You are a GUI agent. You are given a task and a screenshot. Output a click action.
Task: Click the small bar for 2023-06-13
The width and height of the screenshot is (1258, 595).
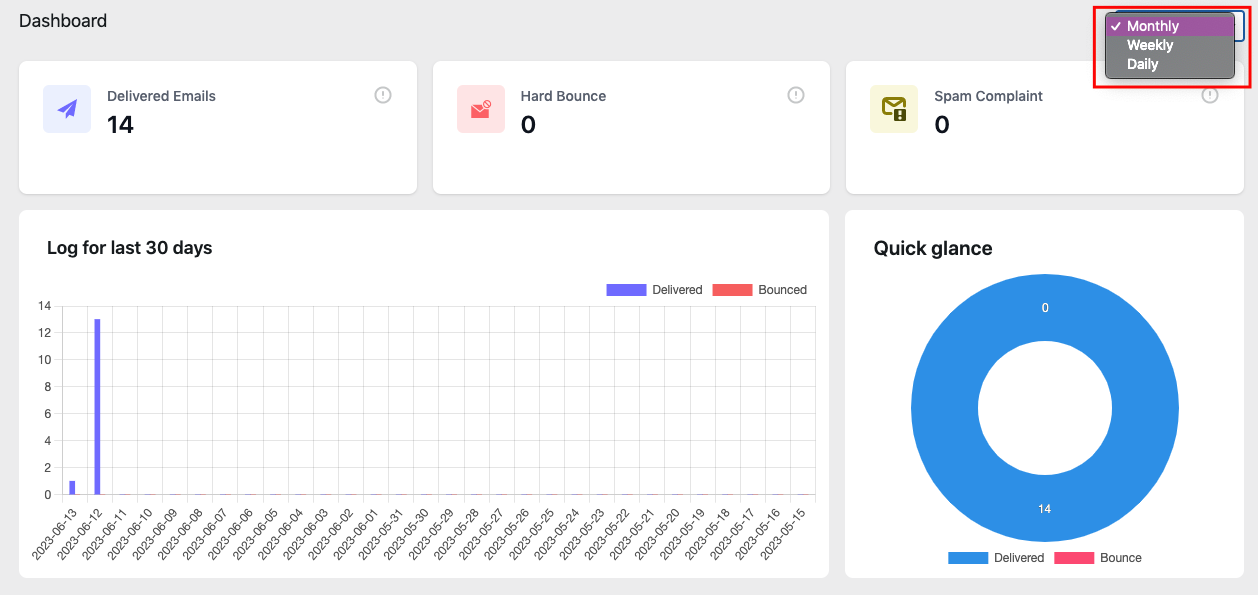click(x=72, y=488)
